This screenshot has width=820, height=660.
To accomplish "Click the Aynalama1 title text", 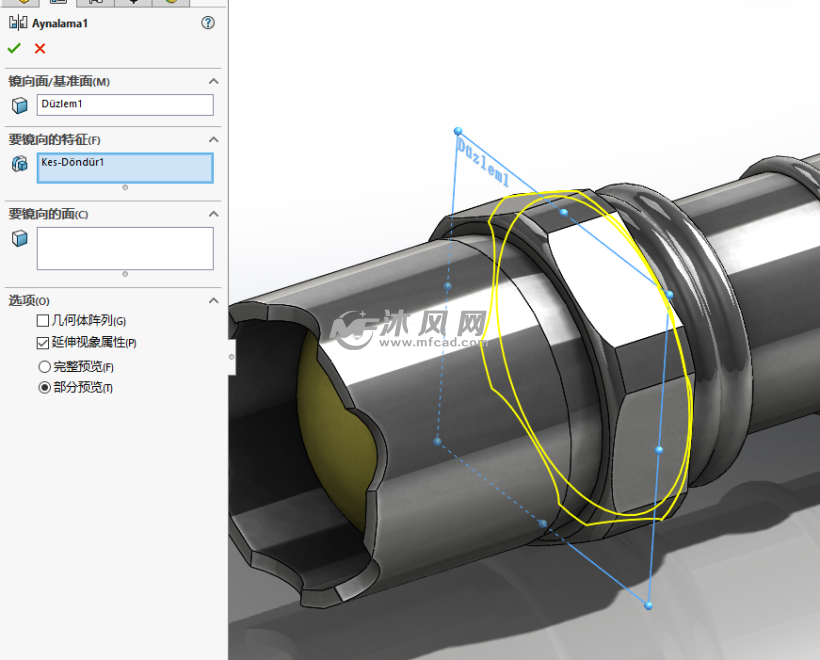I will click(60, 24).
